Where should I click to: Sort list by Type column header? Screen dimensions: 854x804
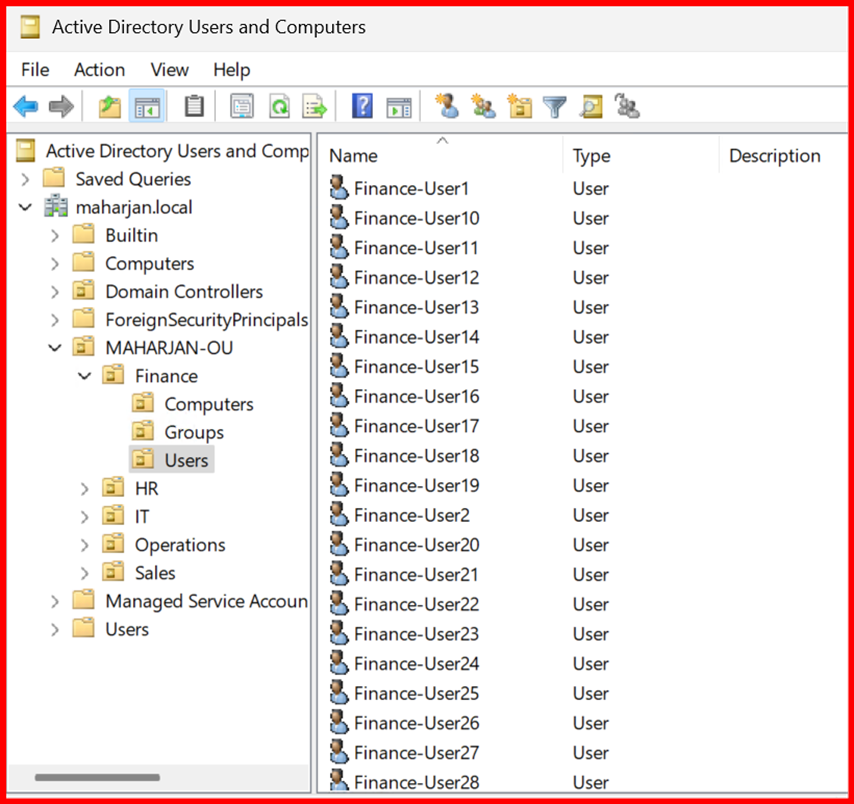click(591, 156)
